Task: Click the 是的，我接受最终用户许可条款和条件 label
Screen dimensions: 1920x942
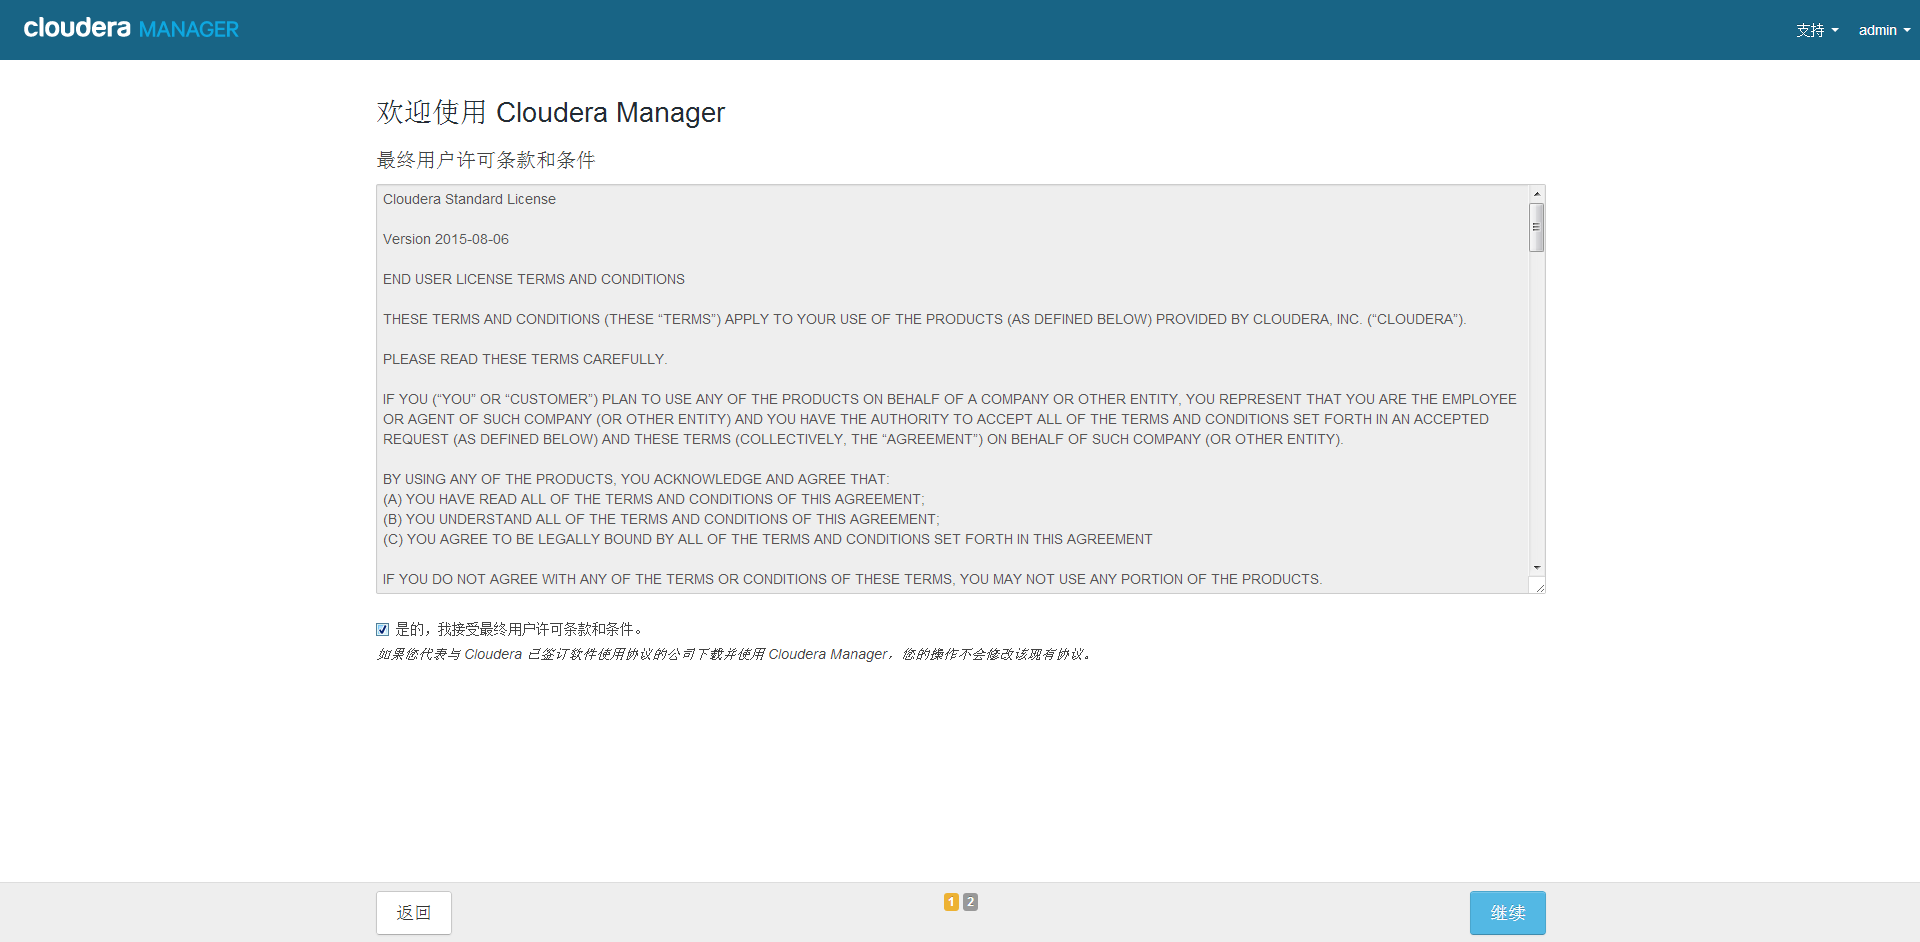Action: [520, 629]
